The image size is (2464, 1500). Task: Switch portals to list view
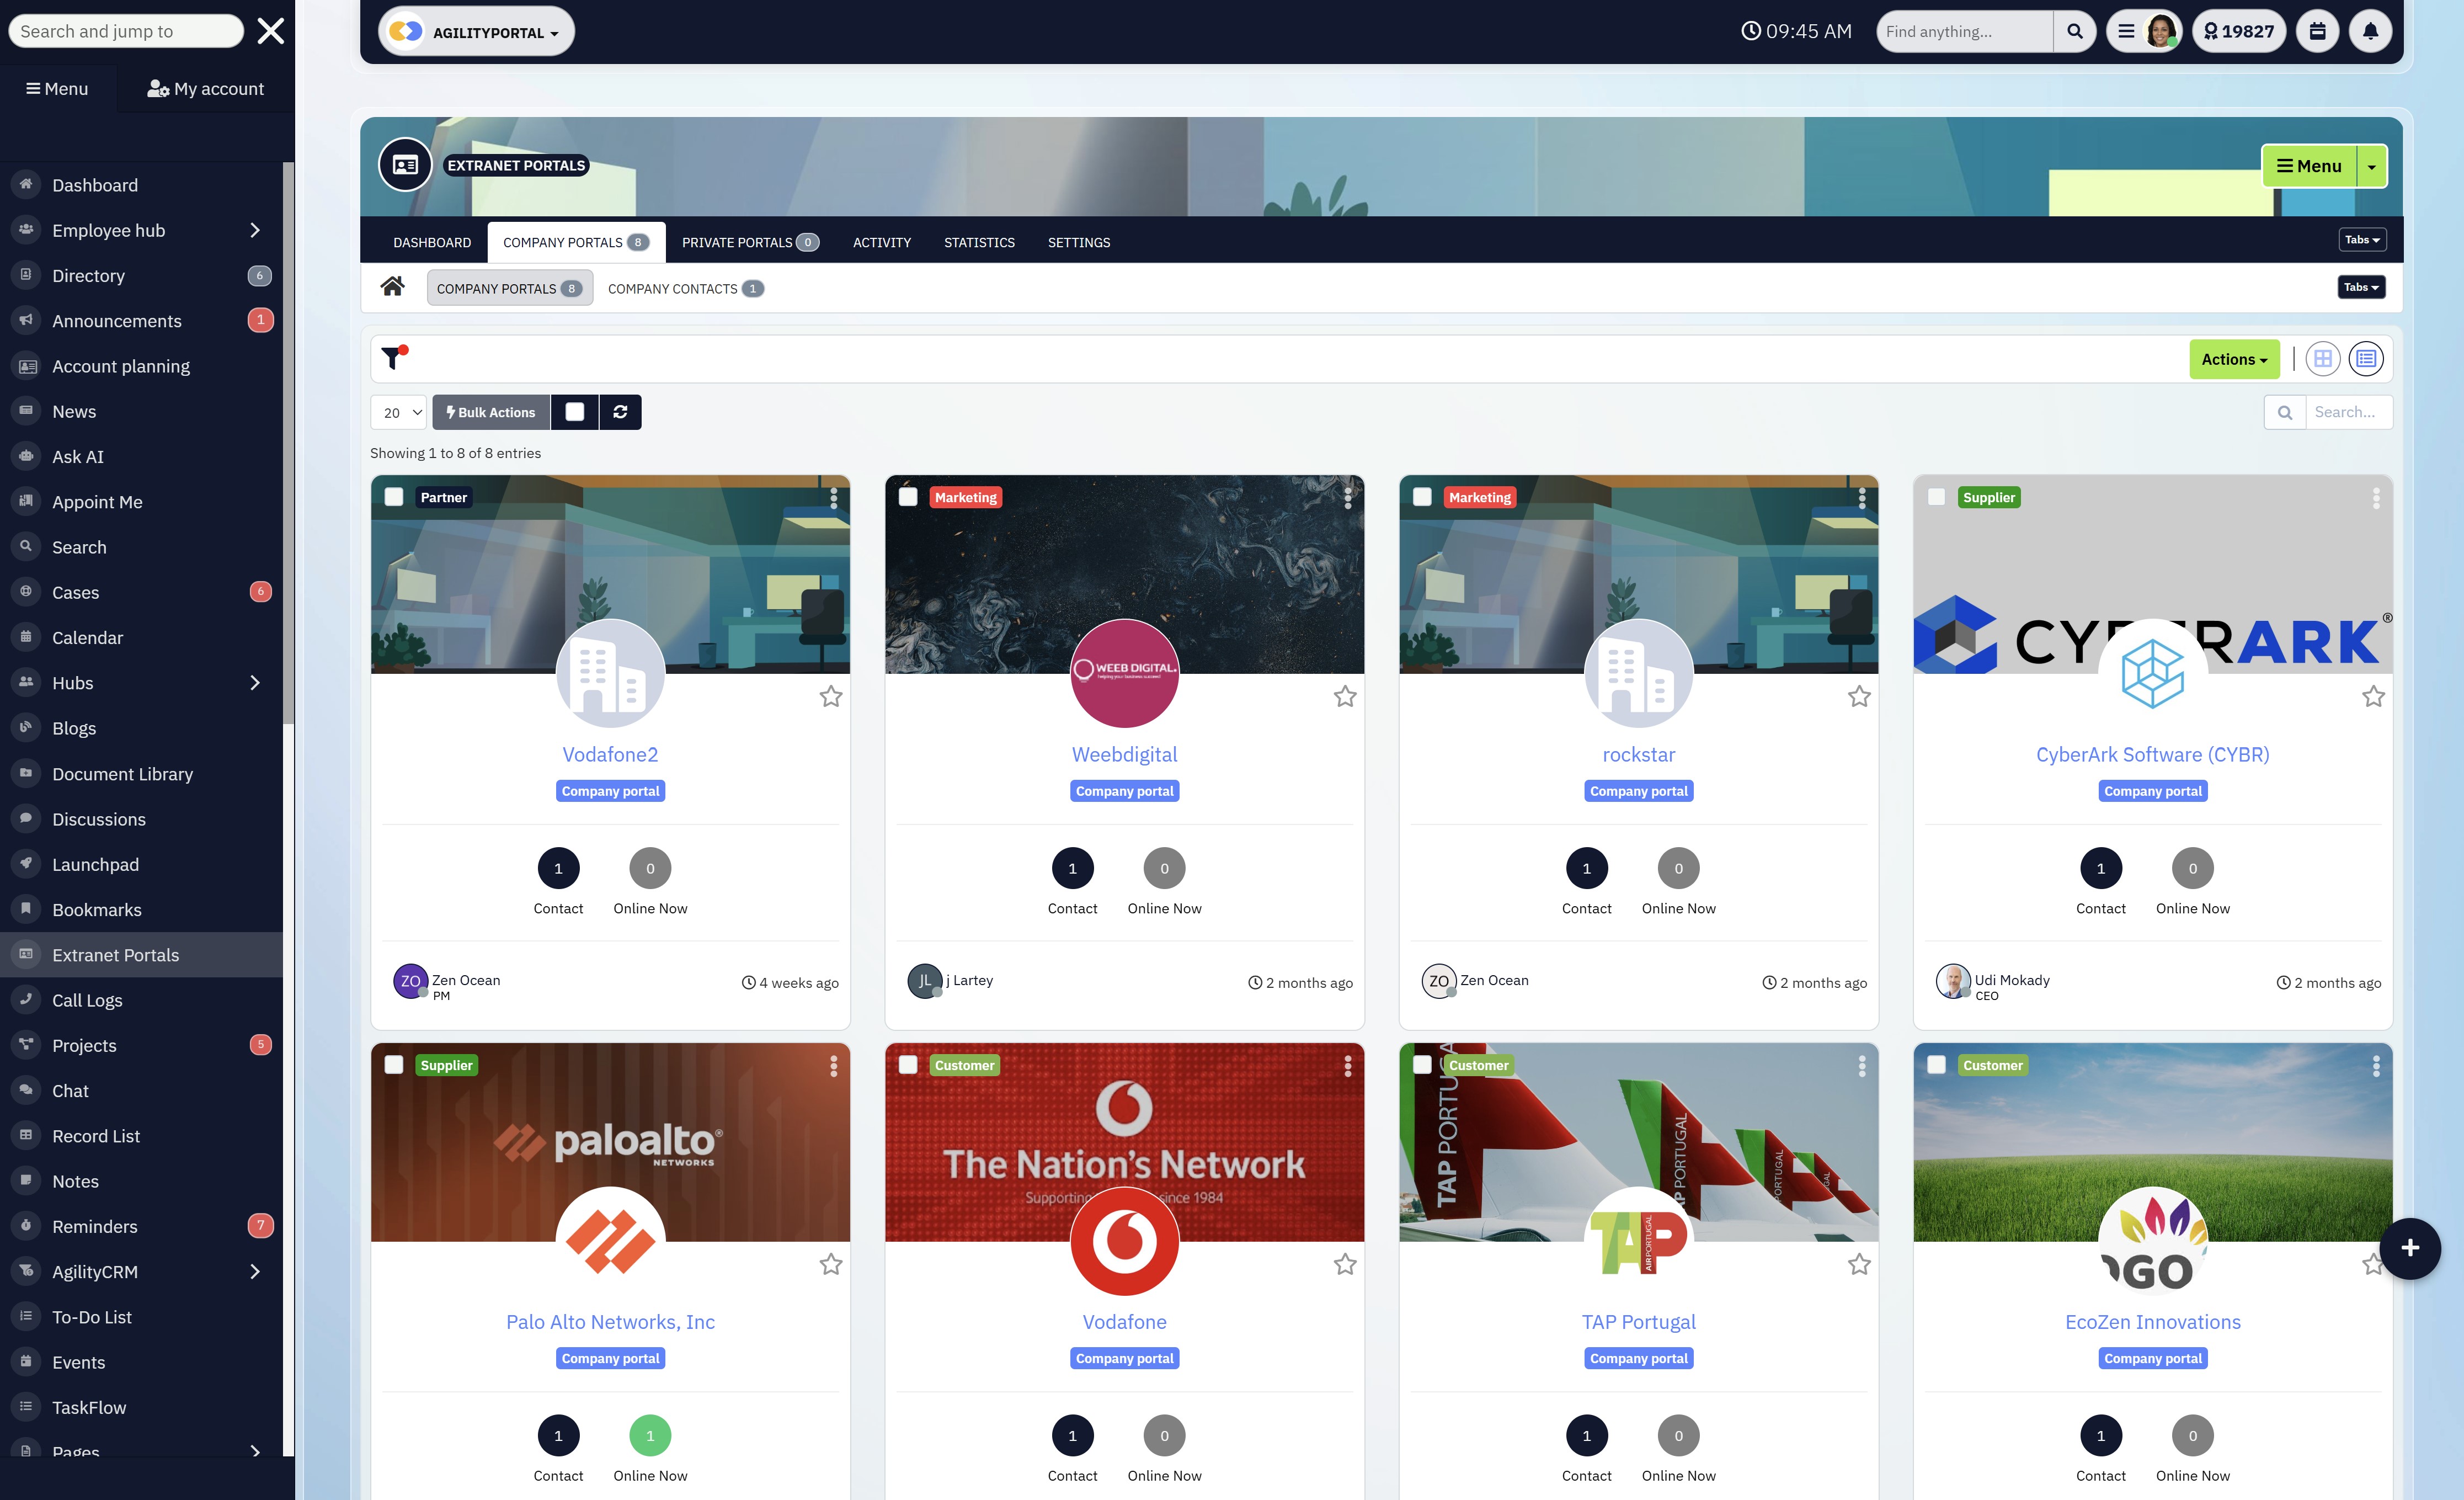click(2366, 358)
